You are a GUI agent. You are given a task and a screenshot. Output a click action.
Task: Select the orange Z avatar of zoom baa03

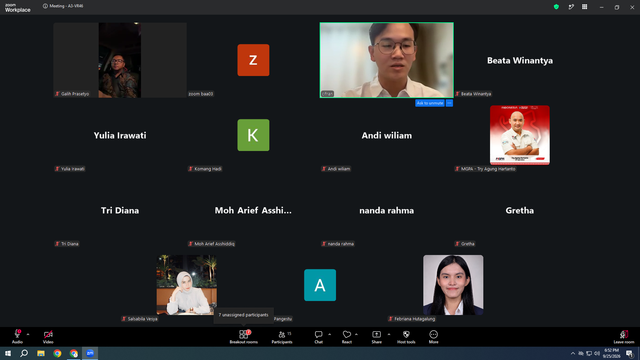click(253, 60)
